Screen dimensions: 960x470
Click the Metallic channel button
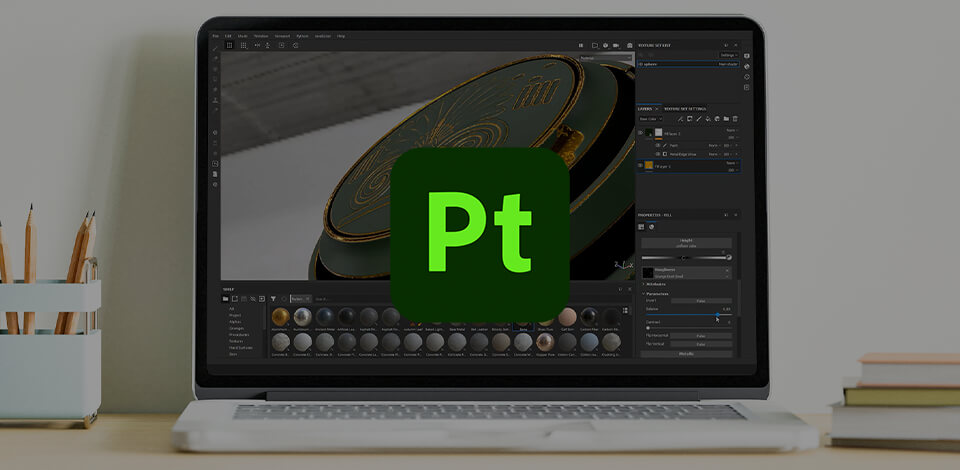pos(686,354)
